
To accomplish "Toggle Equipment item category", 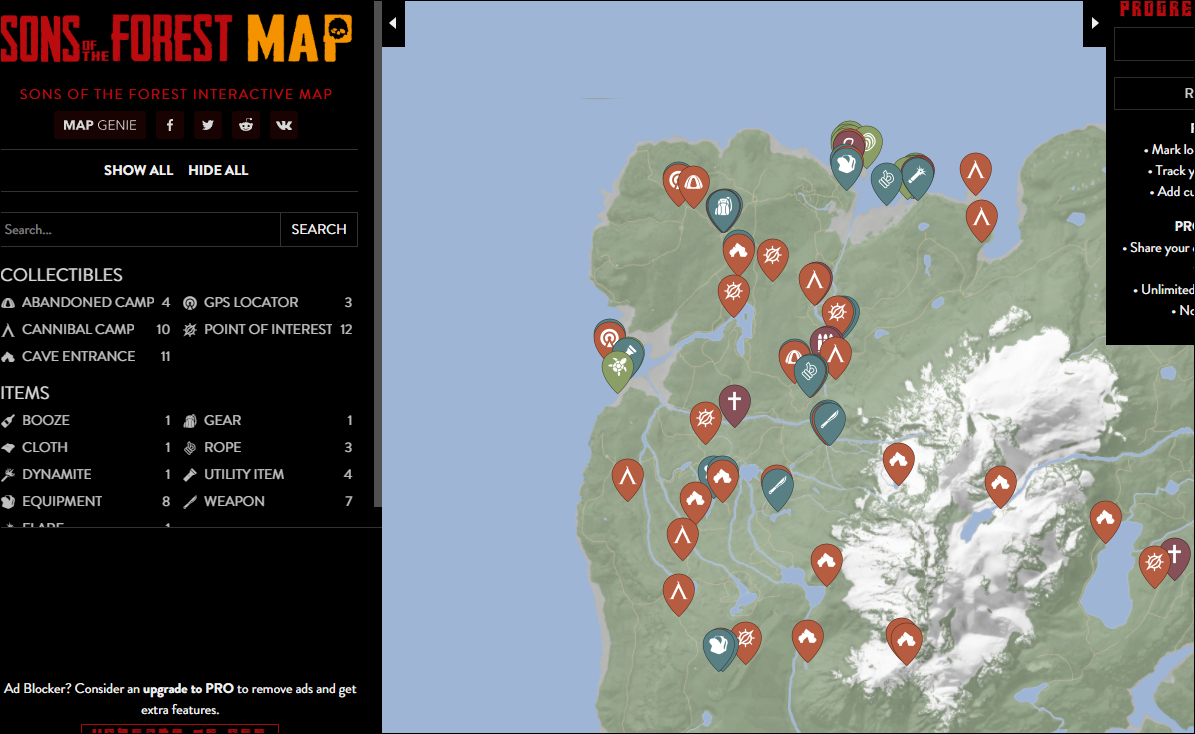I will [86, 501].
